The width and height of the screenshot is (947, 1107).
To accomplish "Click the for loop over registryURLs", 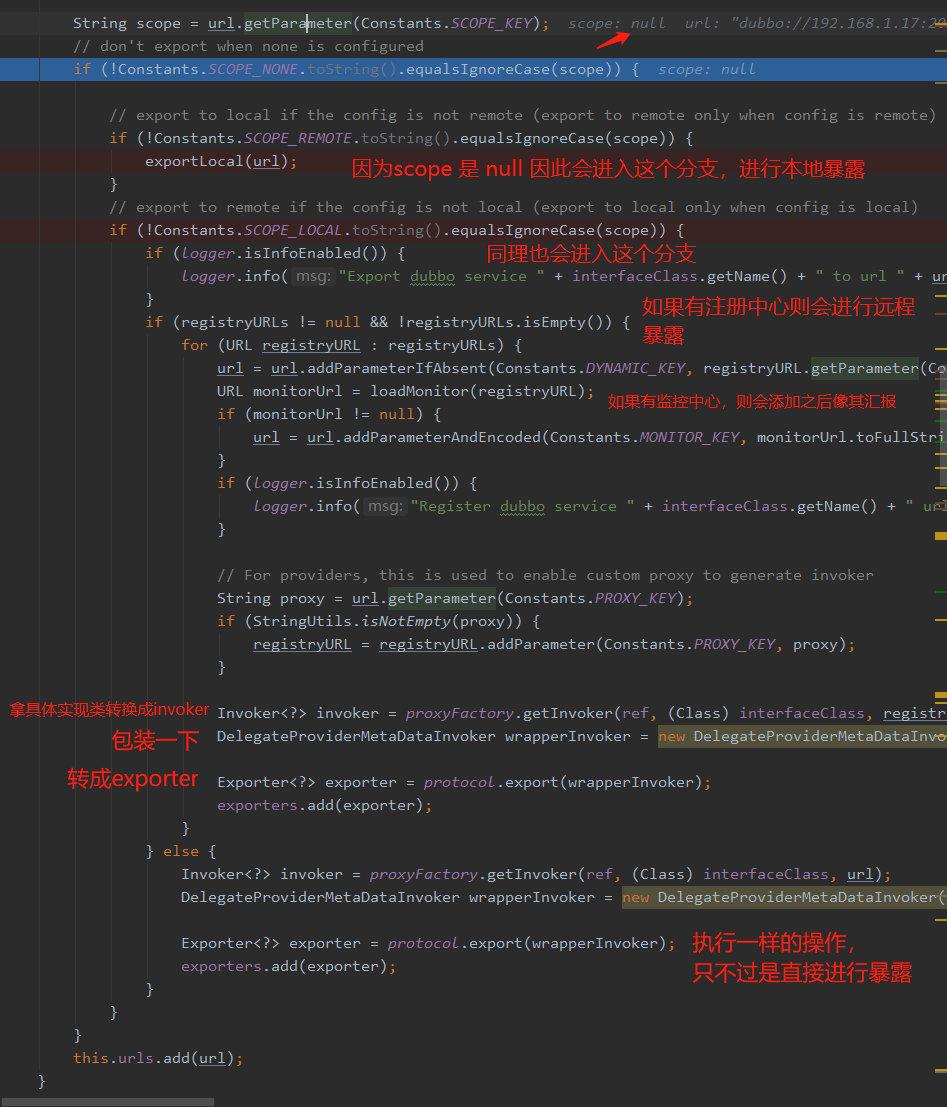I will click(352, 345).
